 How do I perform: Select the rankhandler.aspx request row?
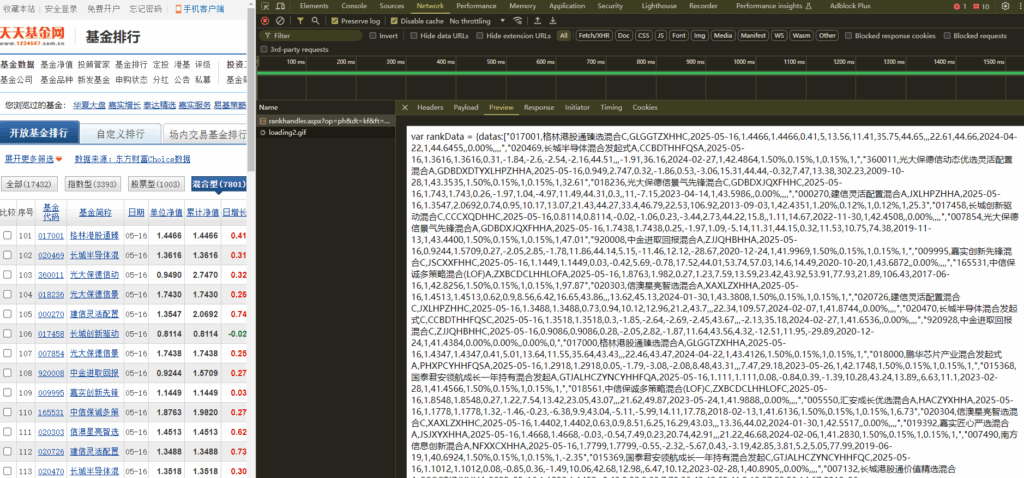point(325,121)
